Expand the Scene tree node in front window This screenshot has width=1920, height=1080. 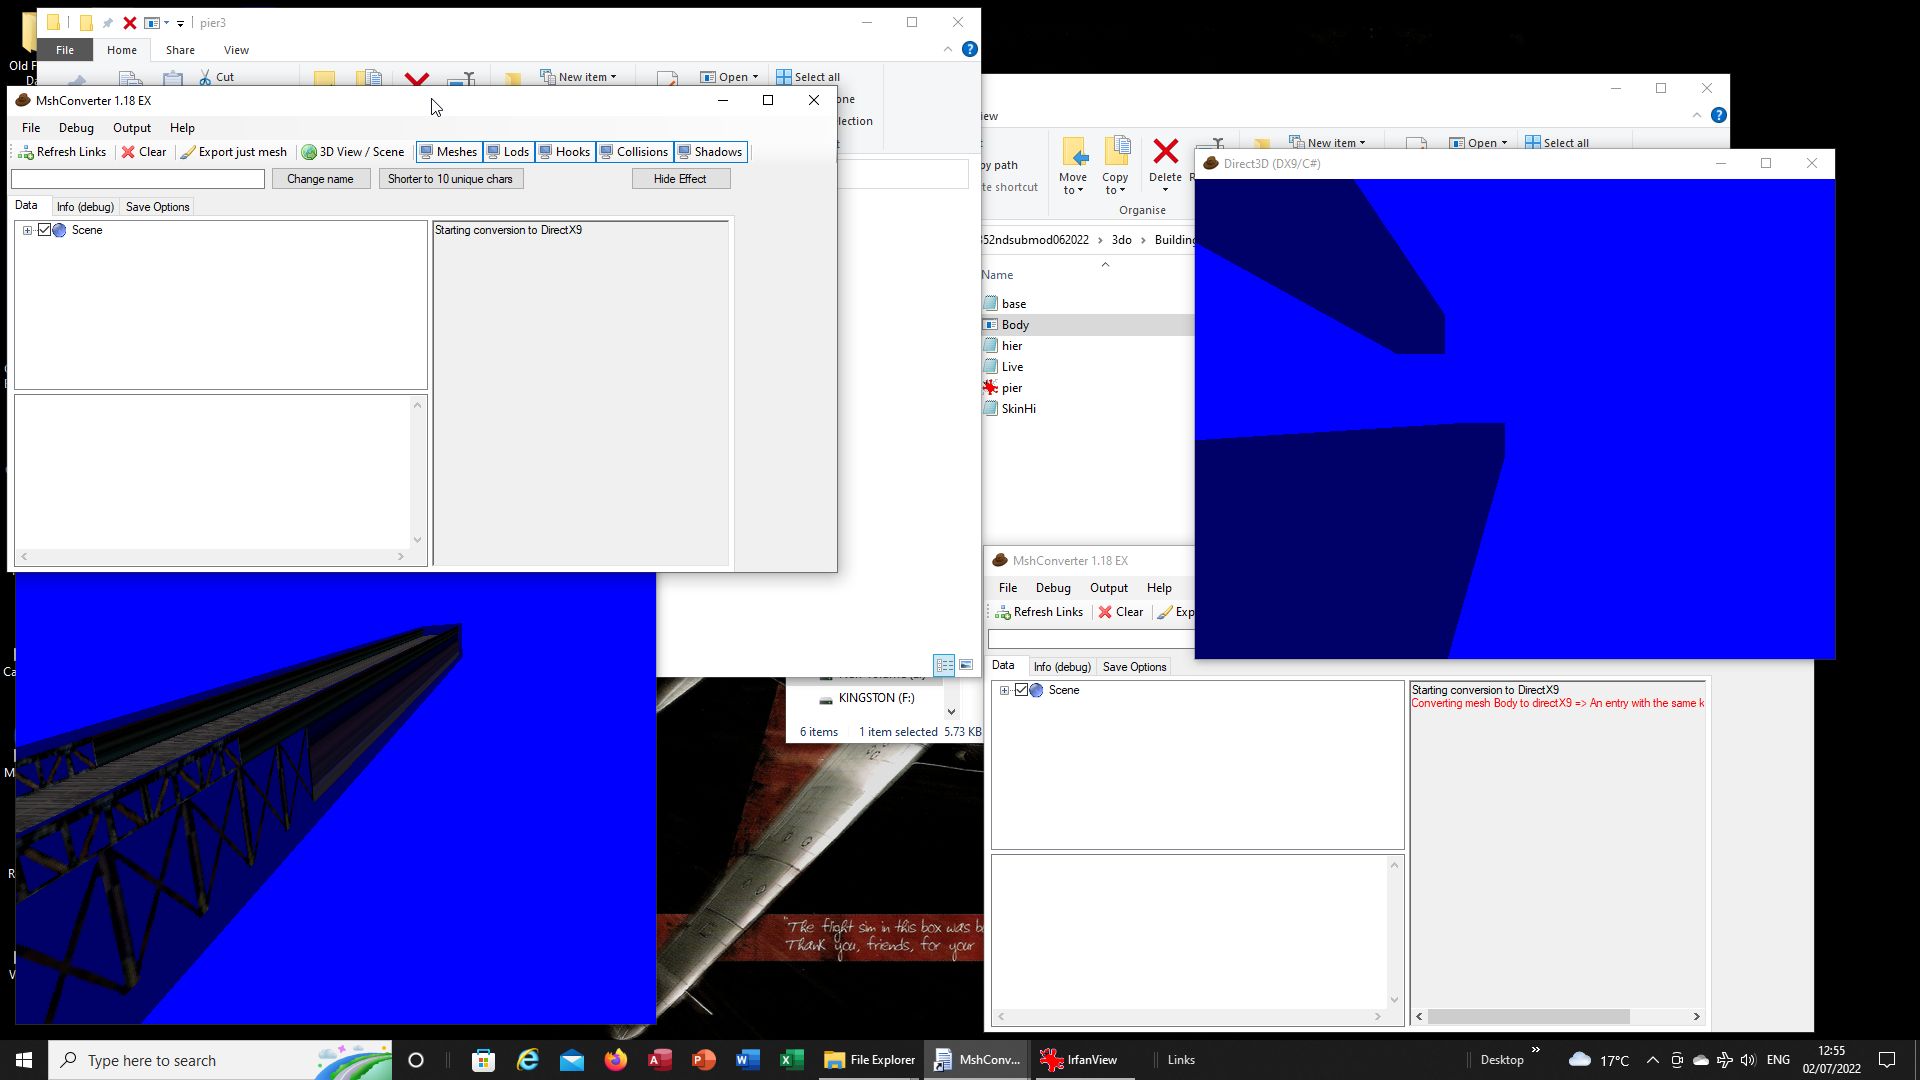pyautogui.click(x=28, y=230)
